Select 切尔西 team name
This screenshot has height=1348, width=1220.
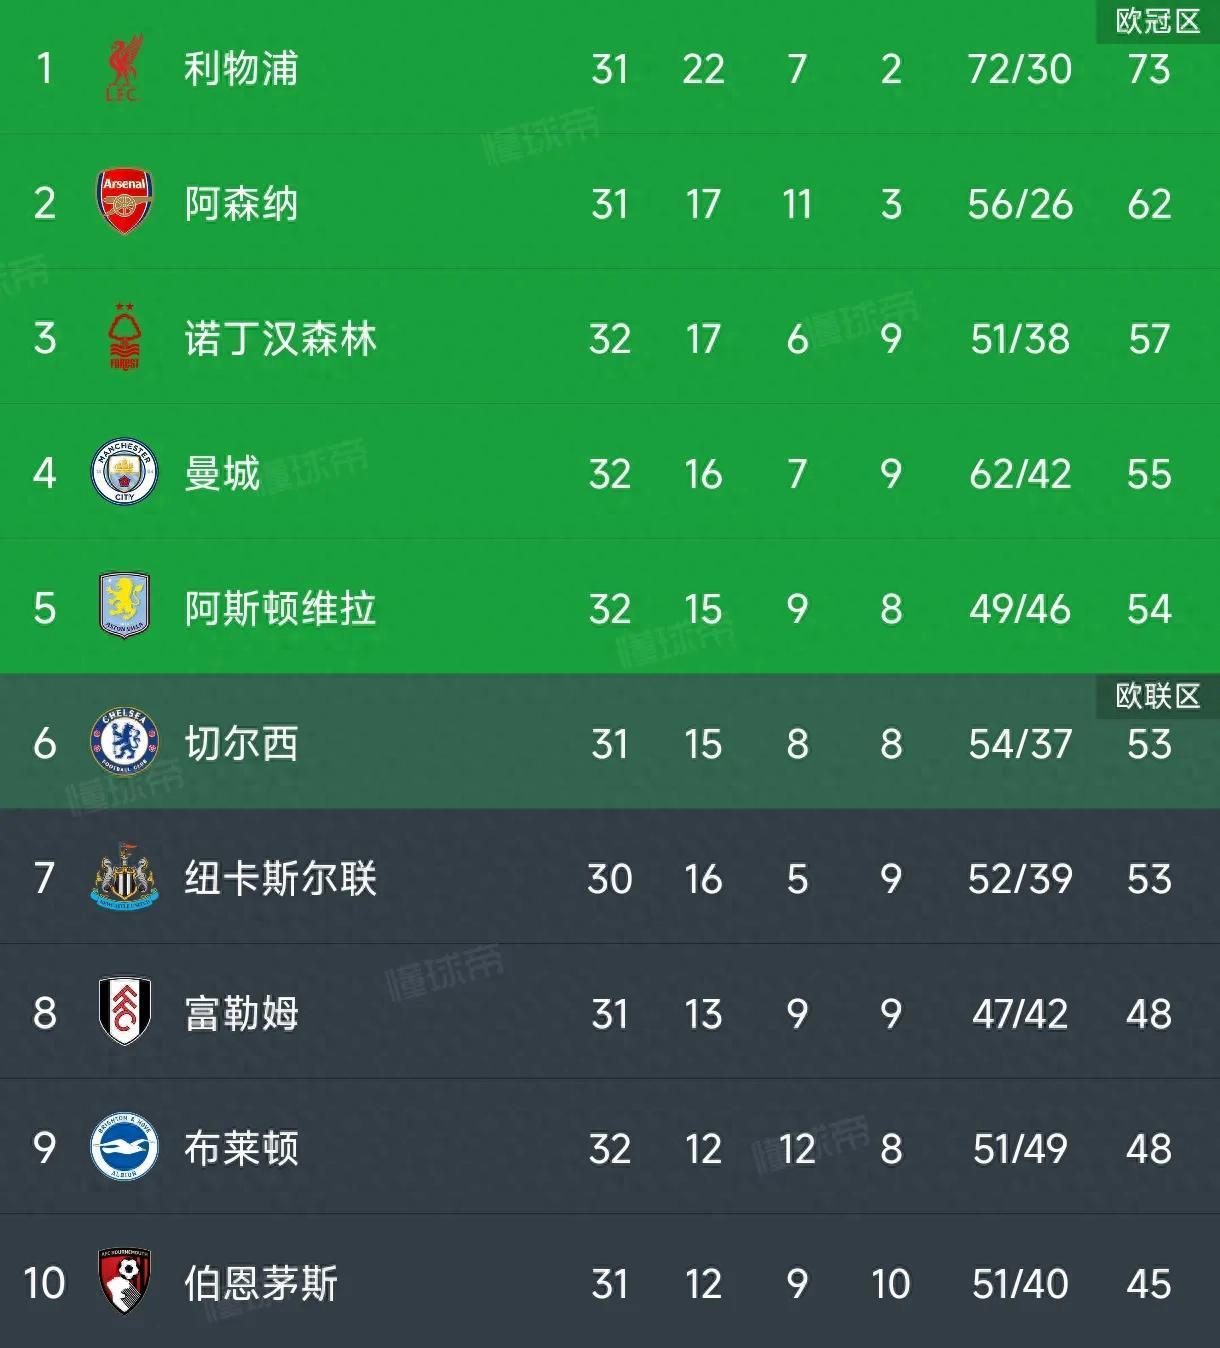click(241, 744)
